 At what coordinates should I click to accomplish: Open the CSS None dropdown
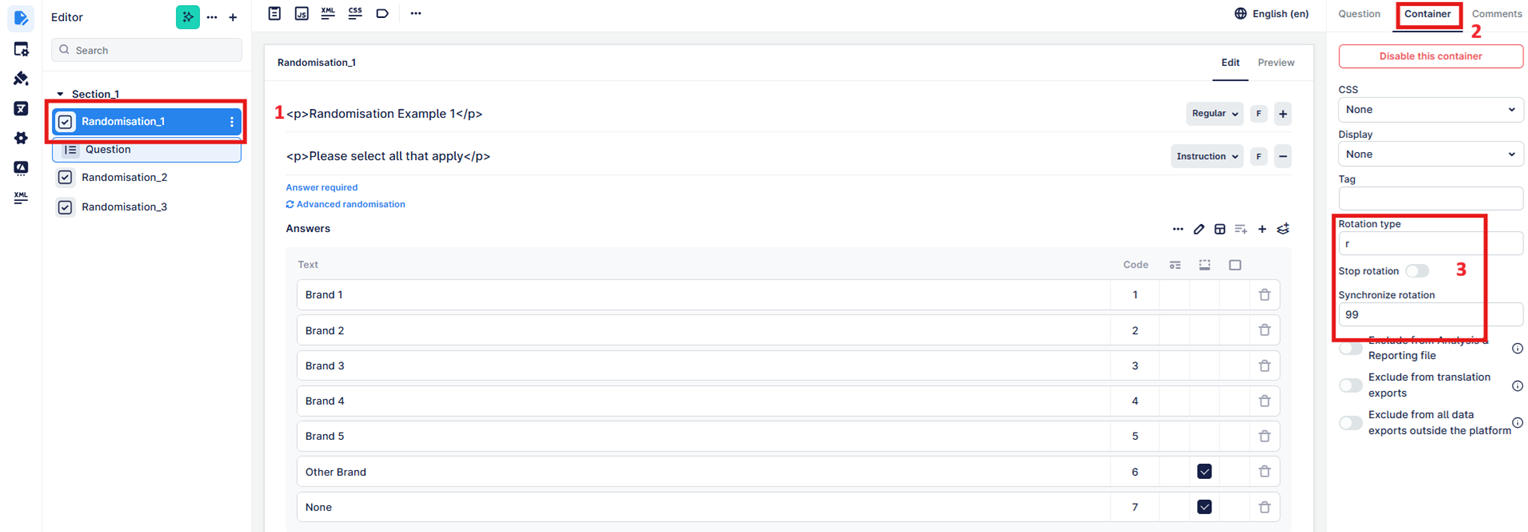tap(1431, 109)
